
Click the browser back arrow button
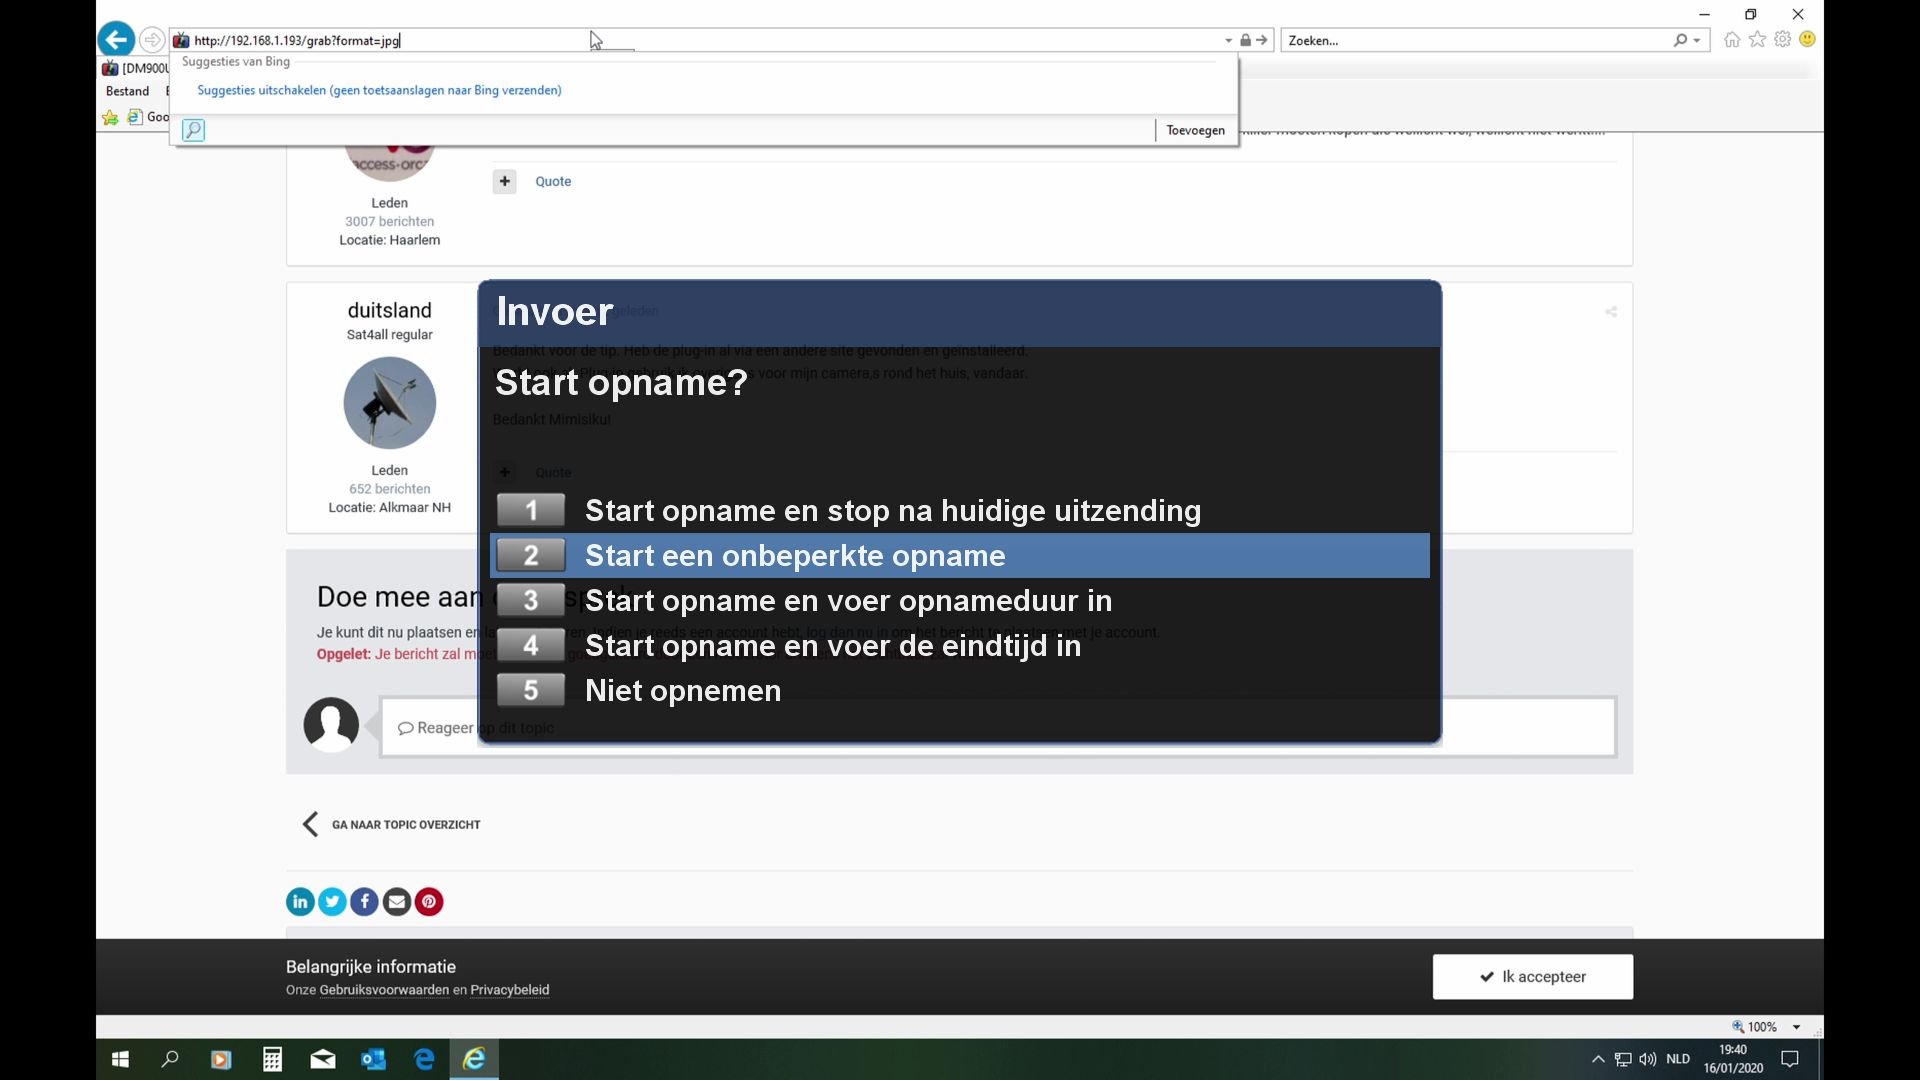tap(117, 40)
